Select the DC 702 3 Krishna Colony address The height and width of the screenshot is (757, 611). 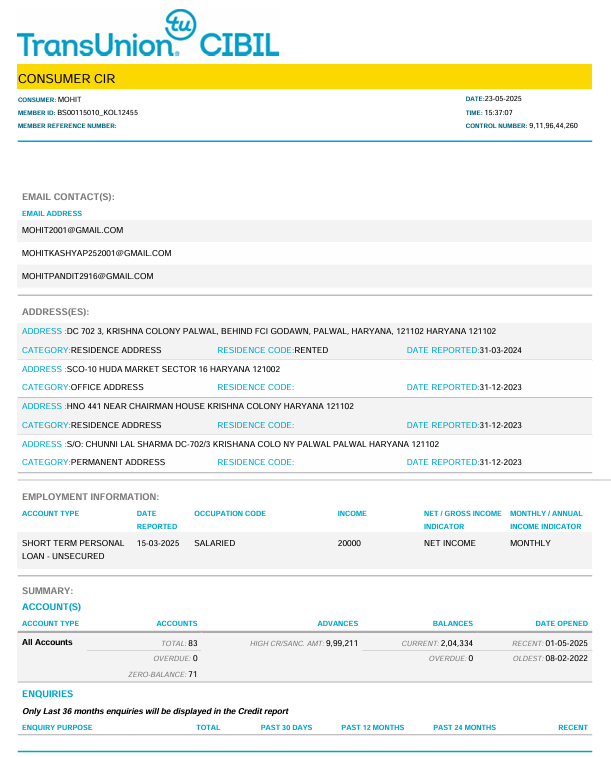click(281, 331)
